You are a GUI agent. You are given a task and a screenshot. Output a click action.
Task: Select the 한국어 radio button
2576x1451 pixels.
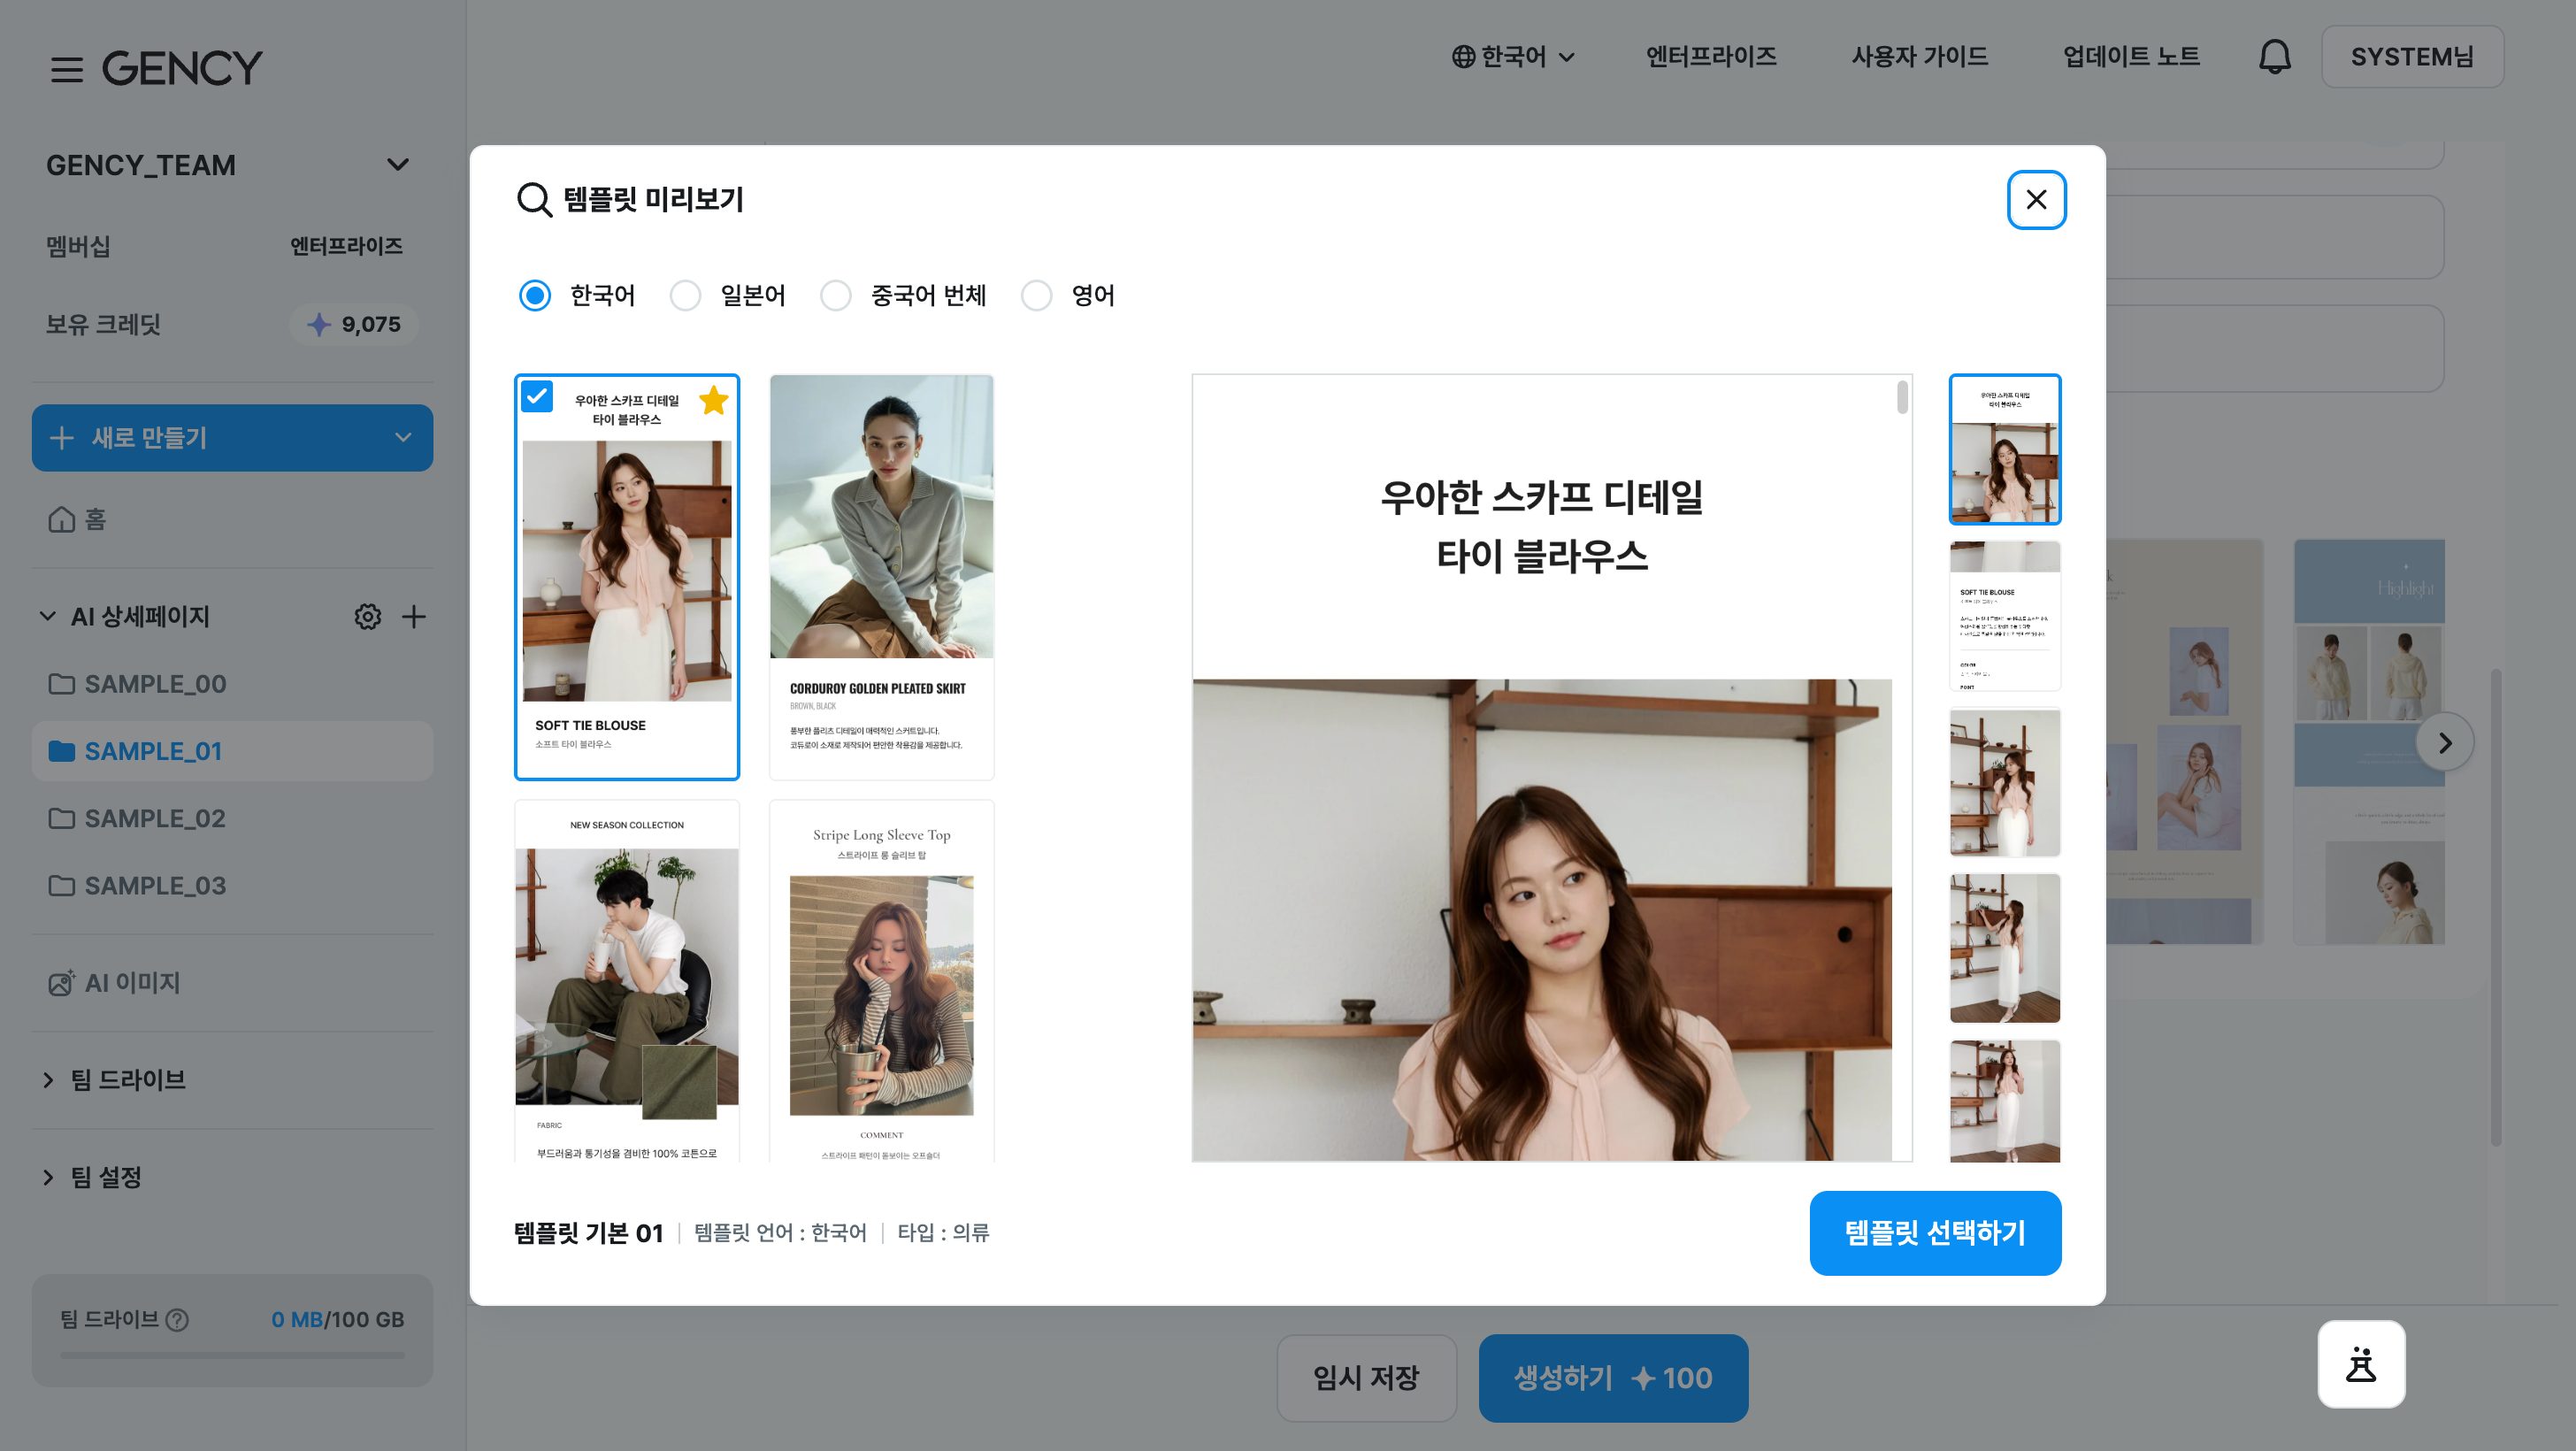pos(535,296)
